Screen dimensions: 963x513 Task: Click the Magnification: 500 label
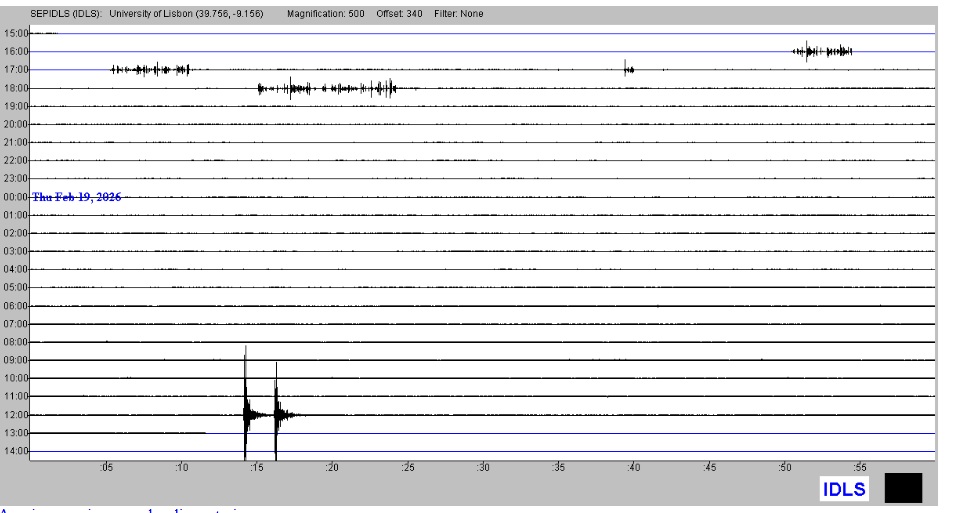click(326, 14)
